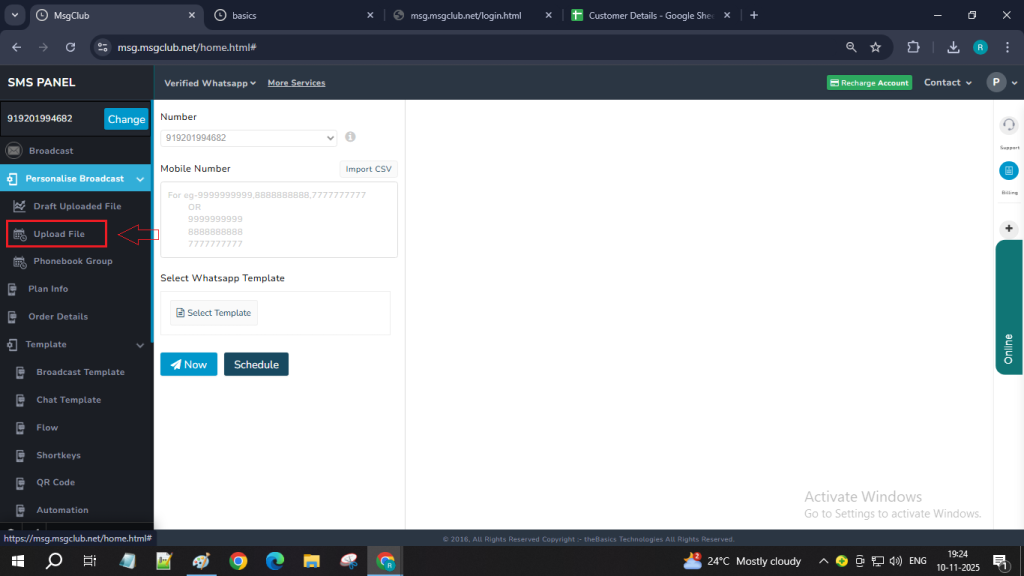Collapse the Personalise Broadcast section
The image size is (1024, 576).
(x=140, y=179)
